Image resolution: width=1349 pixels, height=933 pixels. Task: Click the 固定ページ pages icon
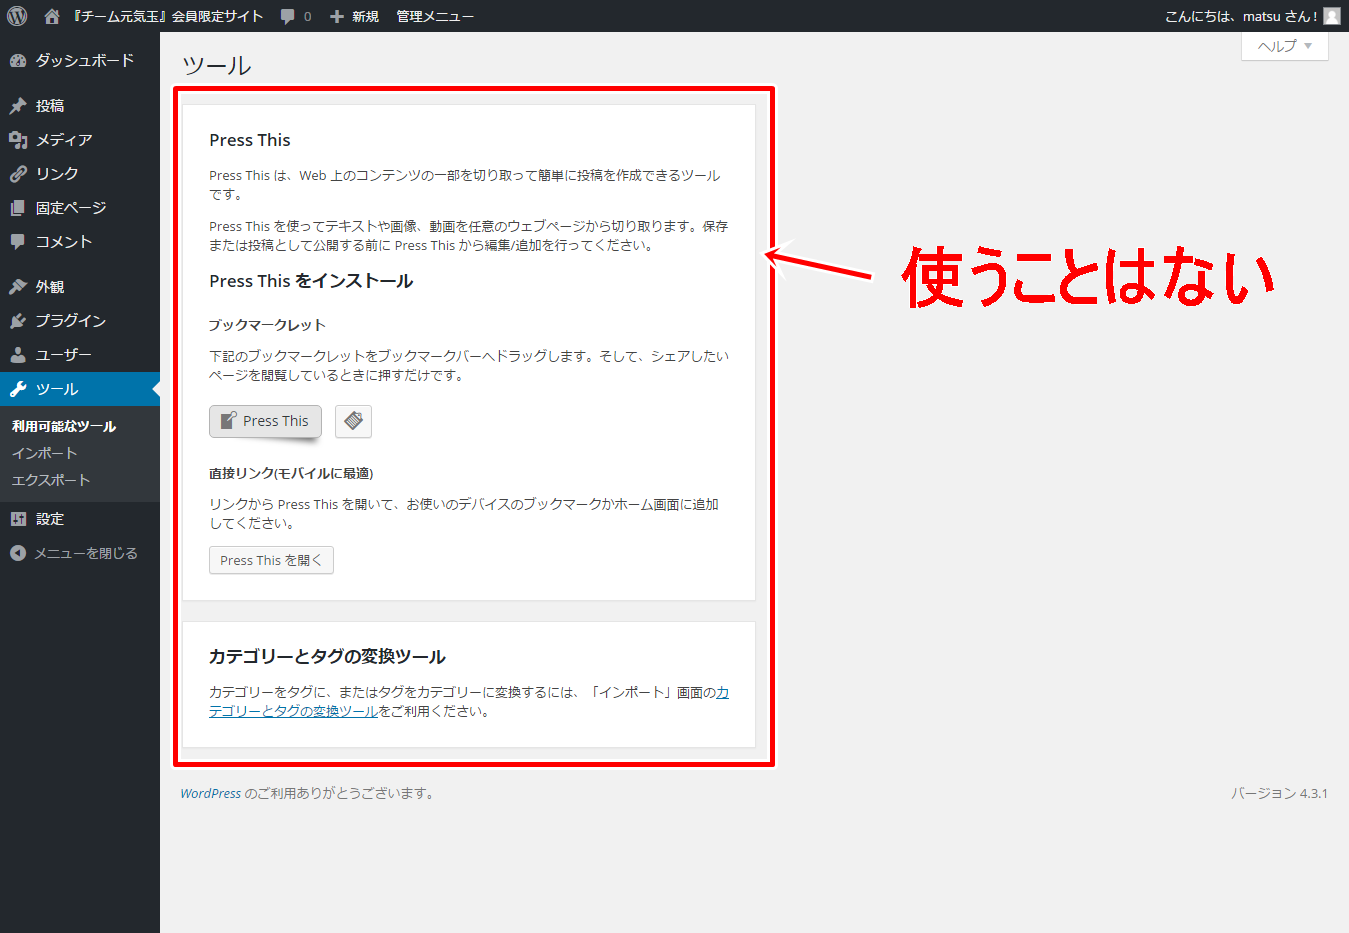pos(18,208)
